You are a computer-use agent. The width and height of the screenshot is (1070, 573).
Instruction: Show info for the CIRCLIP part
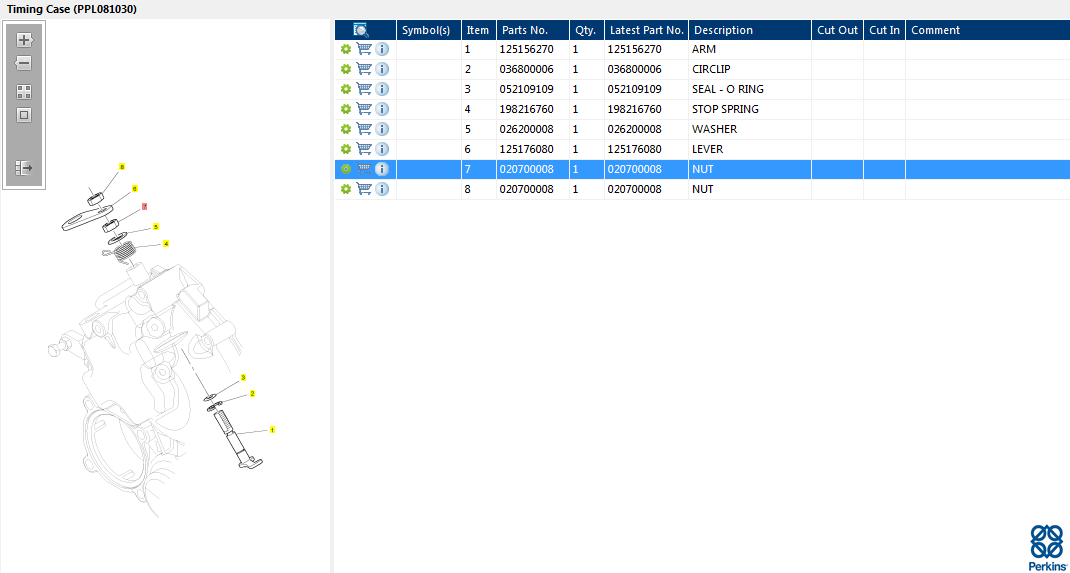[x=382, y=69]
